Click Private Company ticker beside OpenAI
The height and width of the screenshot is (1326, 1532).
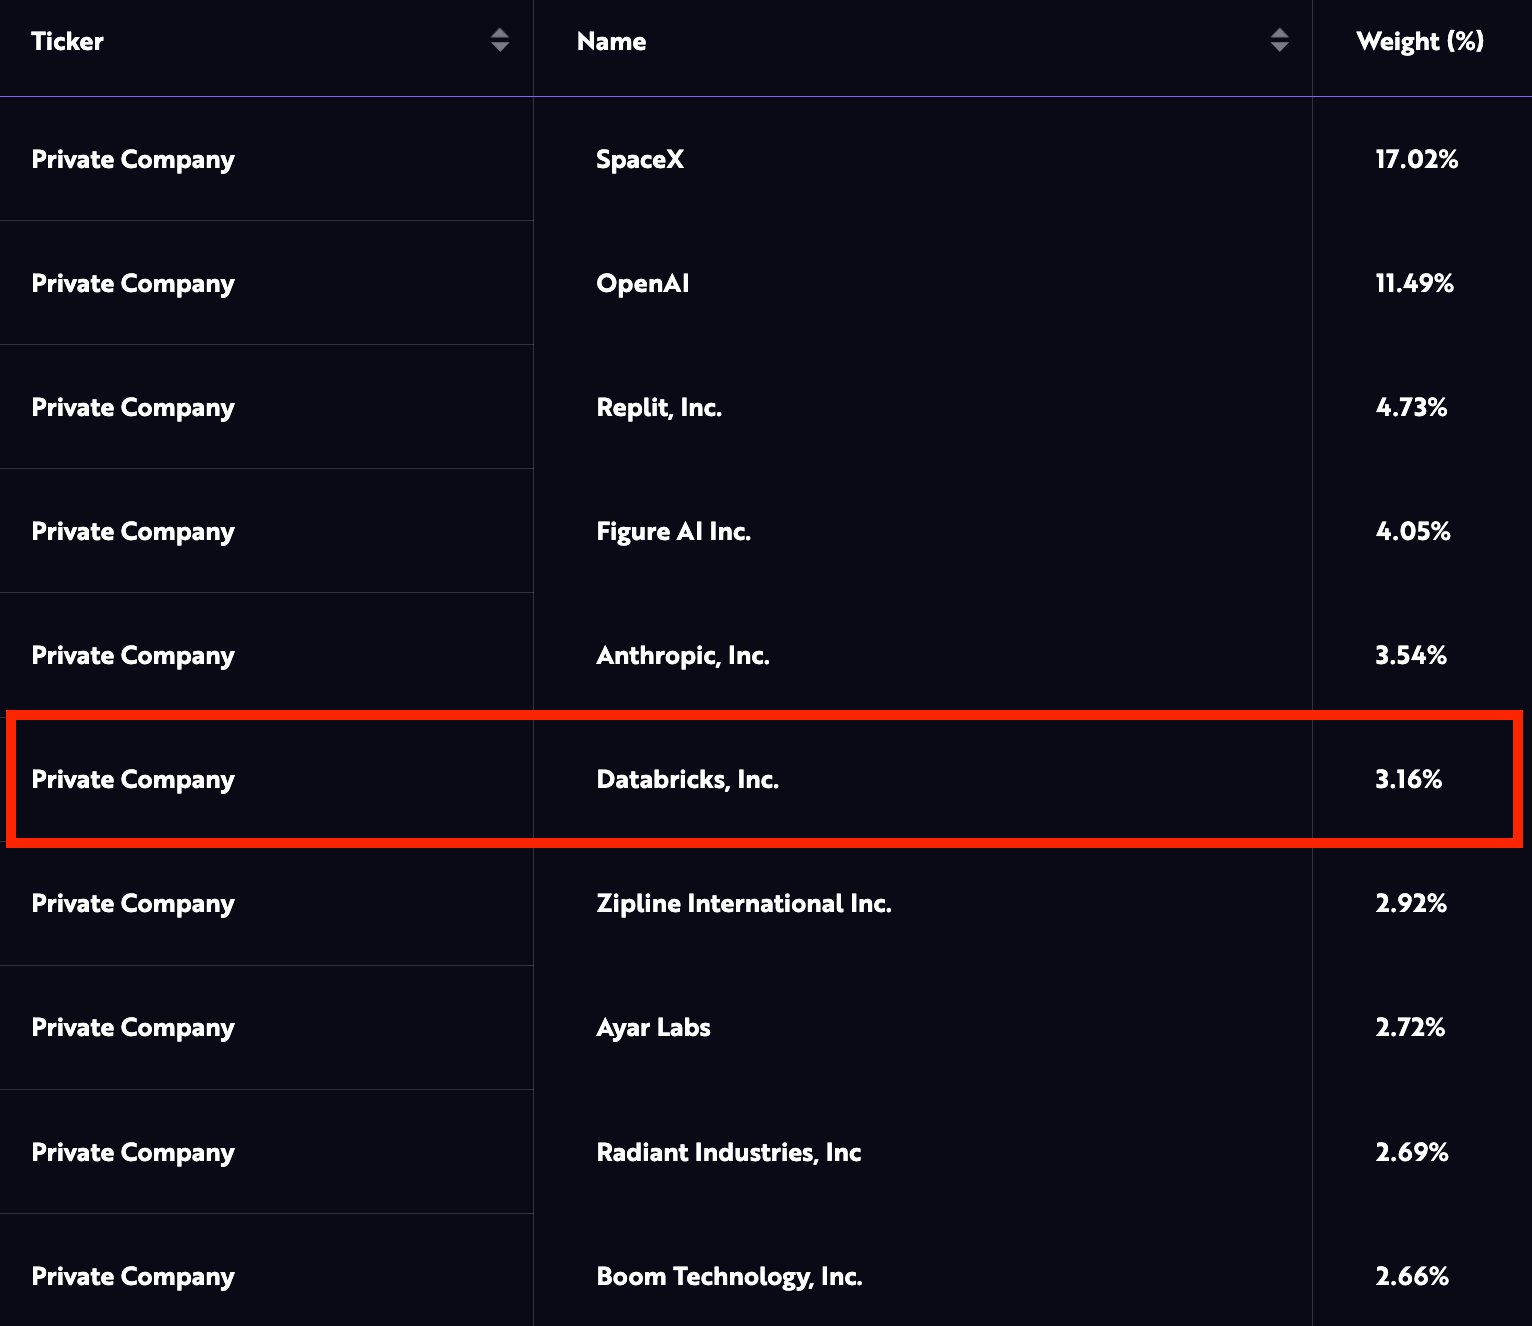(133, 283)
